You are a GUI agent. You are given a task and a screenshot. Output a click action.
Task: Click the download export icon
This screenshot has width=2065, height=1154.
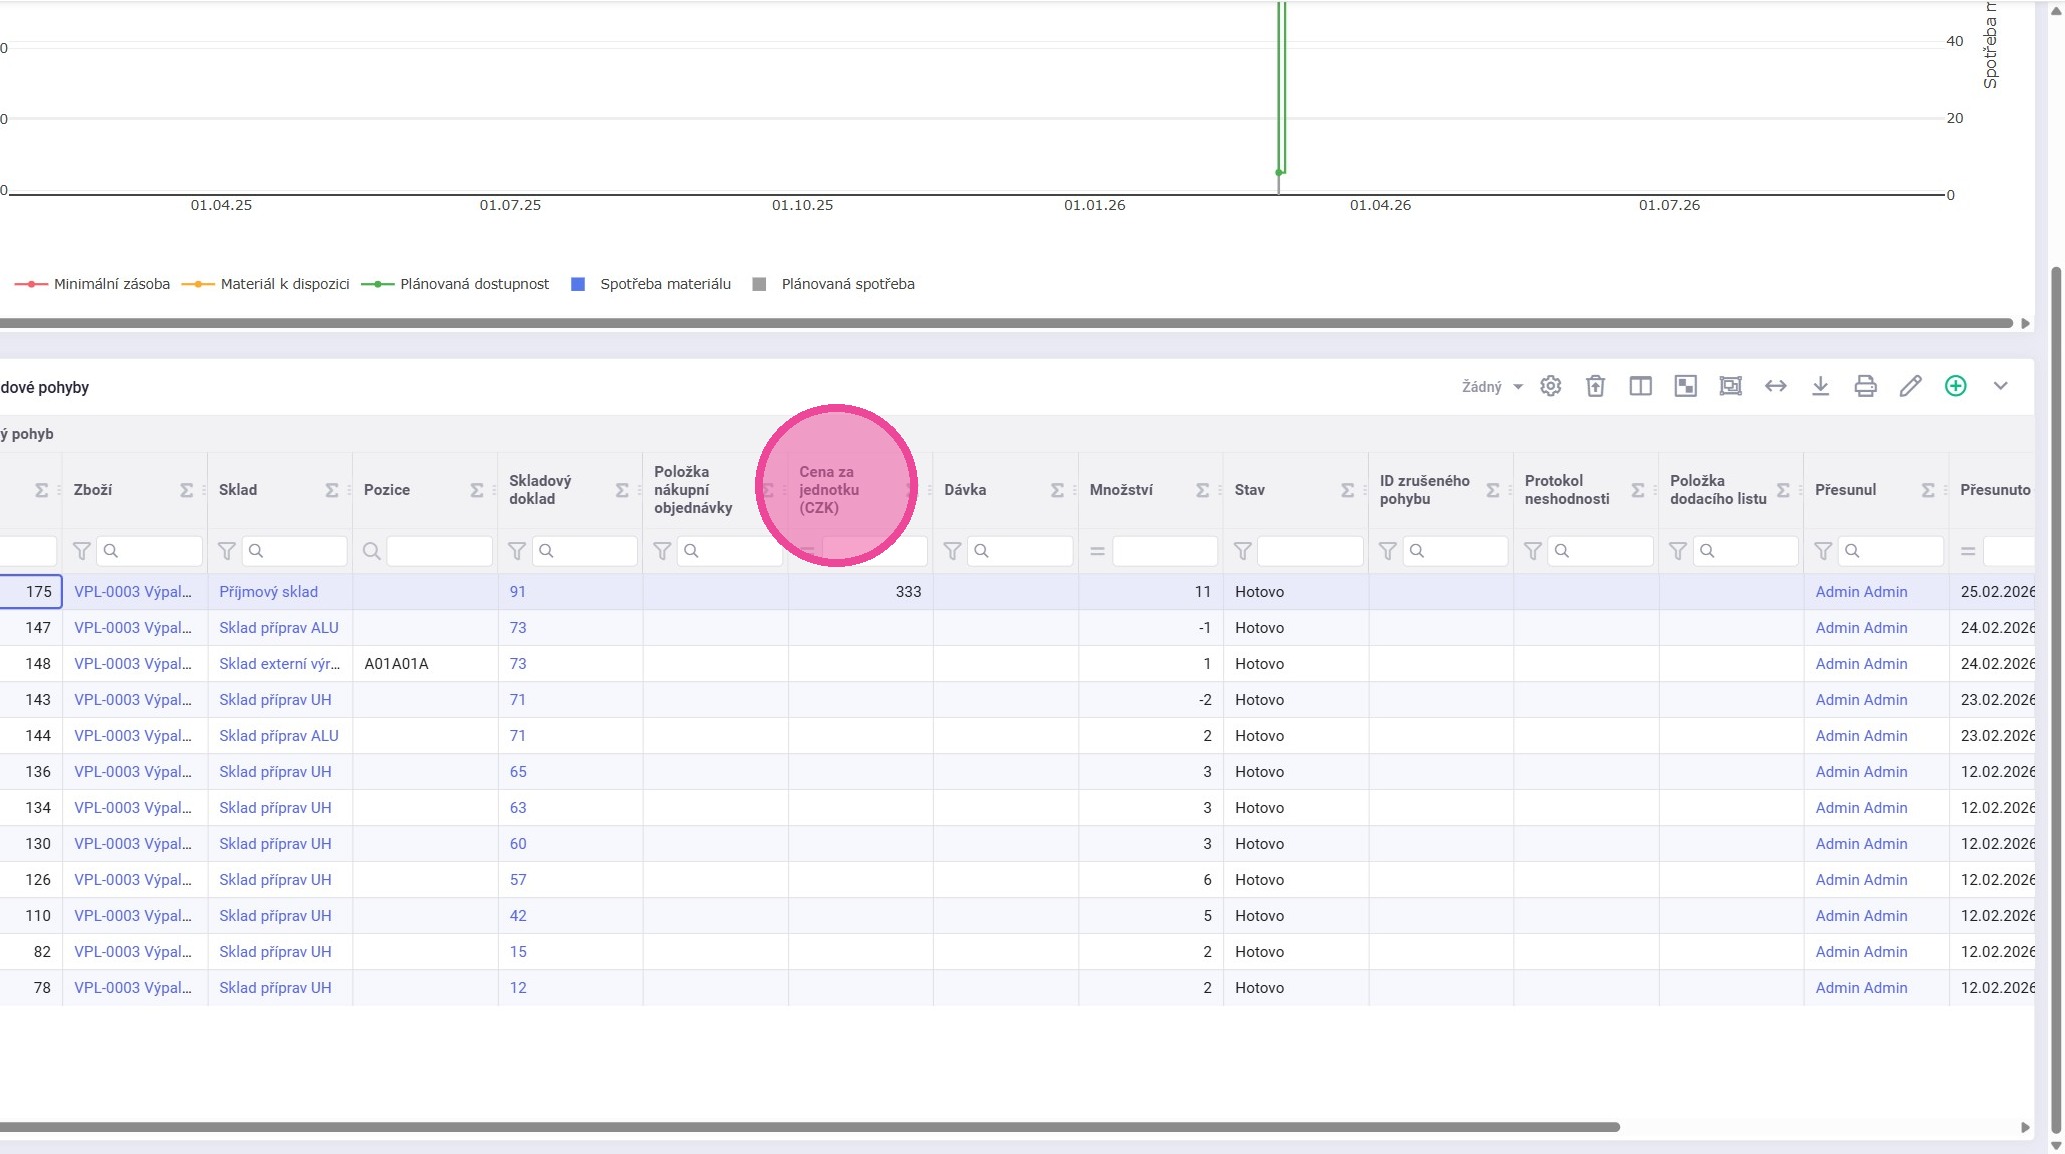1820,386
